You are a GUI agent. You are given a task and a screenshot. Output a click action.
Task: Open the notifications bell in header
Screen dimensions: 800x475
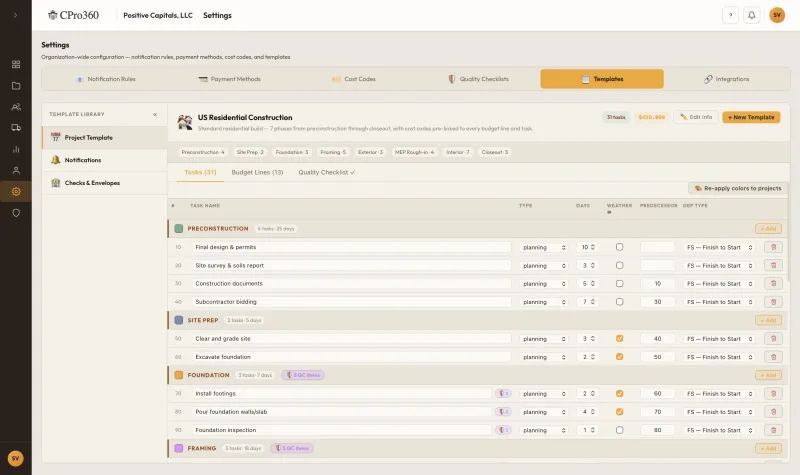tap(752, 15)
